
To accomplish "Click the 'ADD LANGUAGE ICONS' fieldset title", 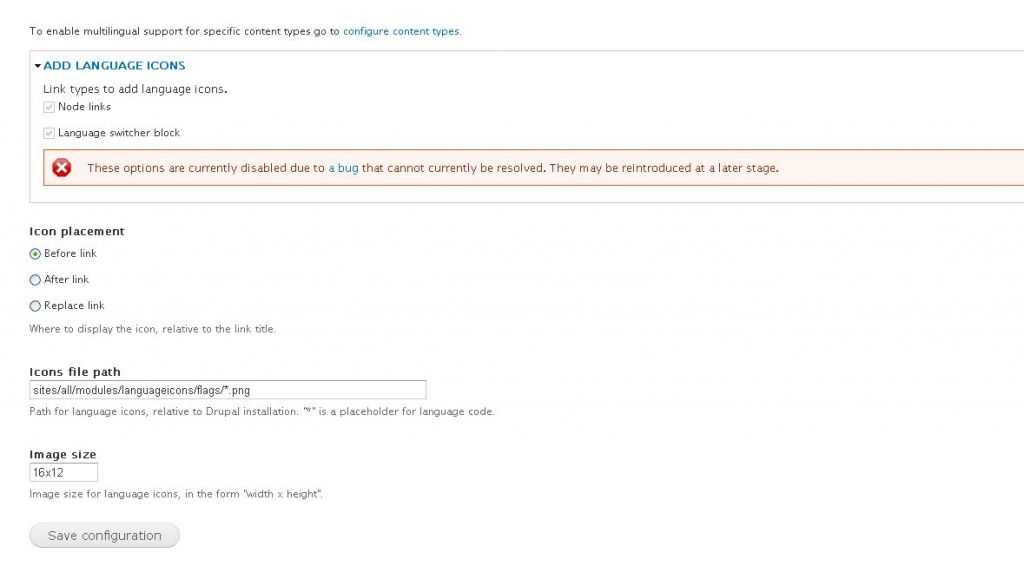I will [x=114, y=66].
